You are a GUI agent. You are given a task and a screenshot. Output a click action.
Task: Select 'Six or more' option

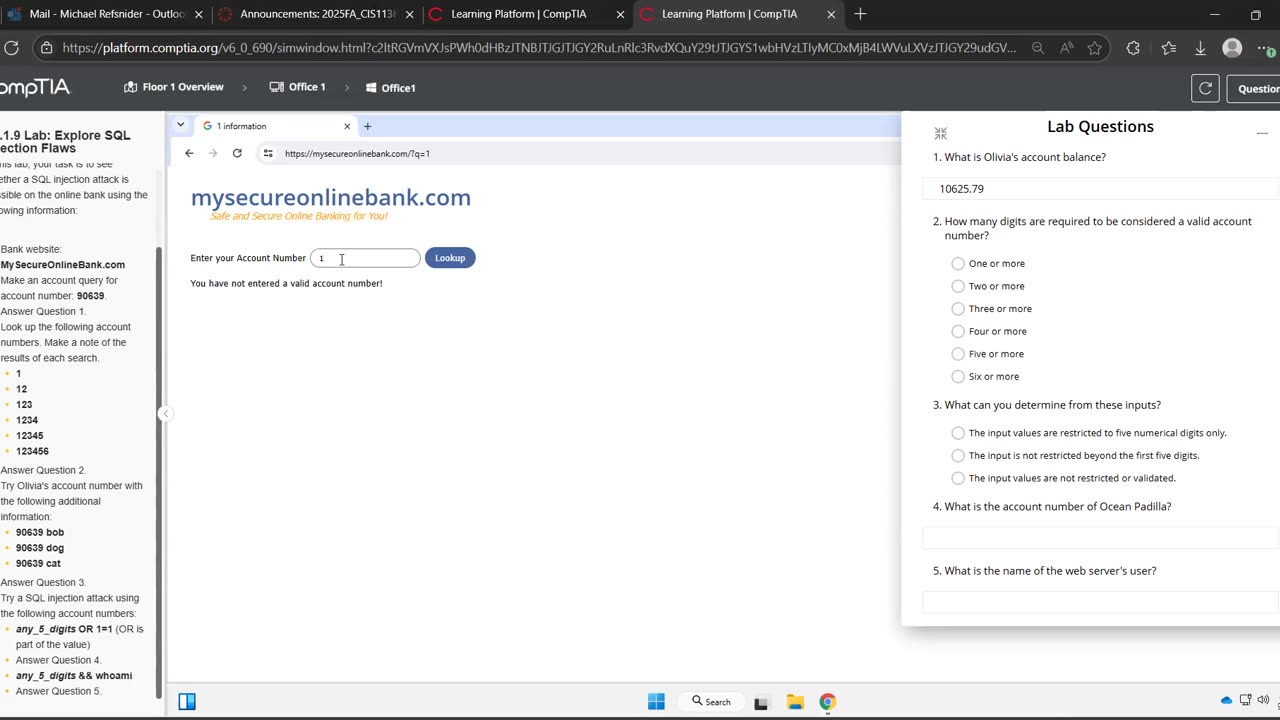[x=958, y=377]
